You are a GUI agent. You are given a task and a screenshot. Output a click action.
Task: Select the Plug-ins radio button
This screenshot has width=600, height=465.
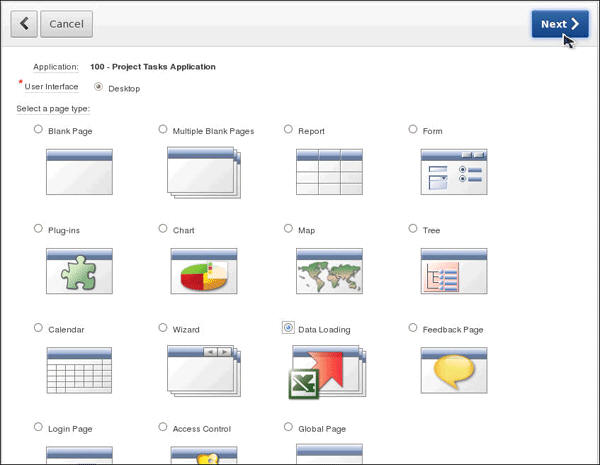38,228
